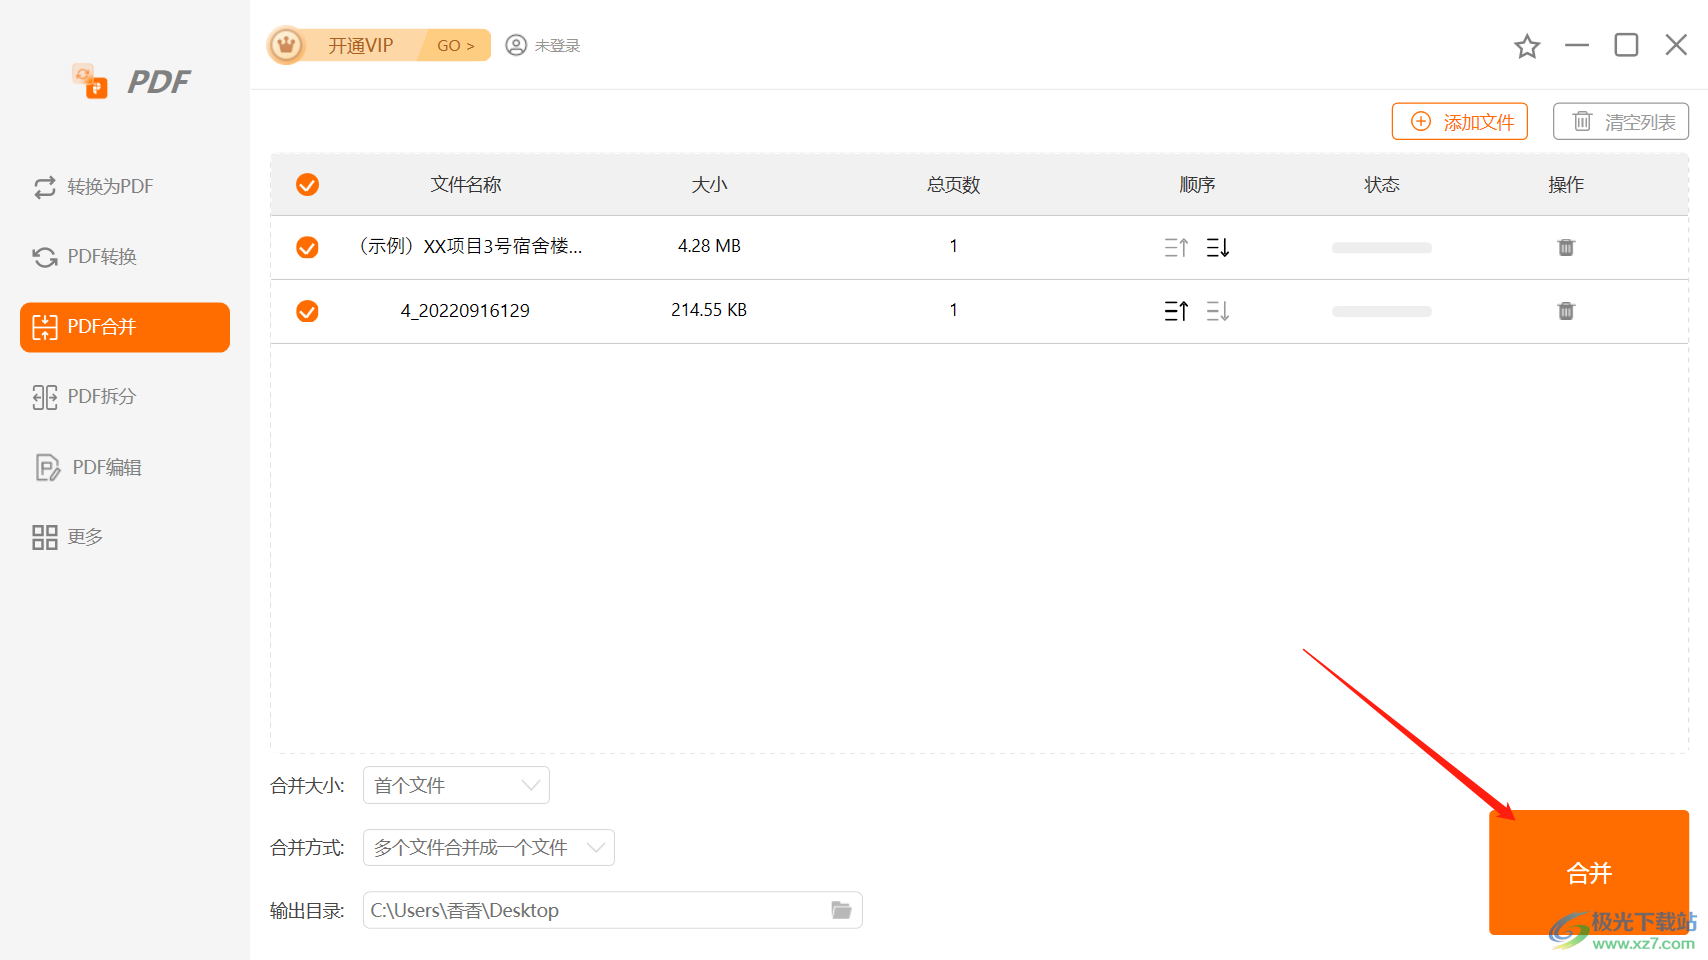Uncheck the 4_20220916129 file checkbox
Screen dimensions: 1708x960
point(307,311)
